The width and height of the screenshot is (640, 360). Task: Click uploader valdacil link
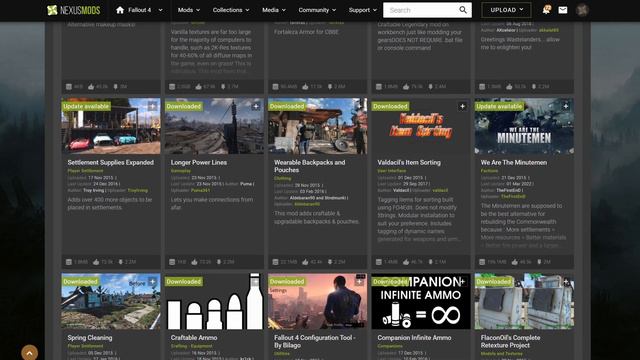pos(440,191)
